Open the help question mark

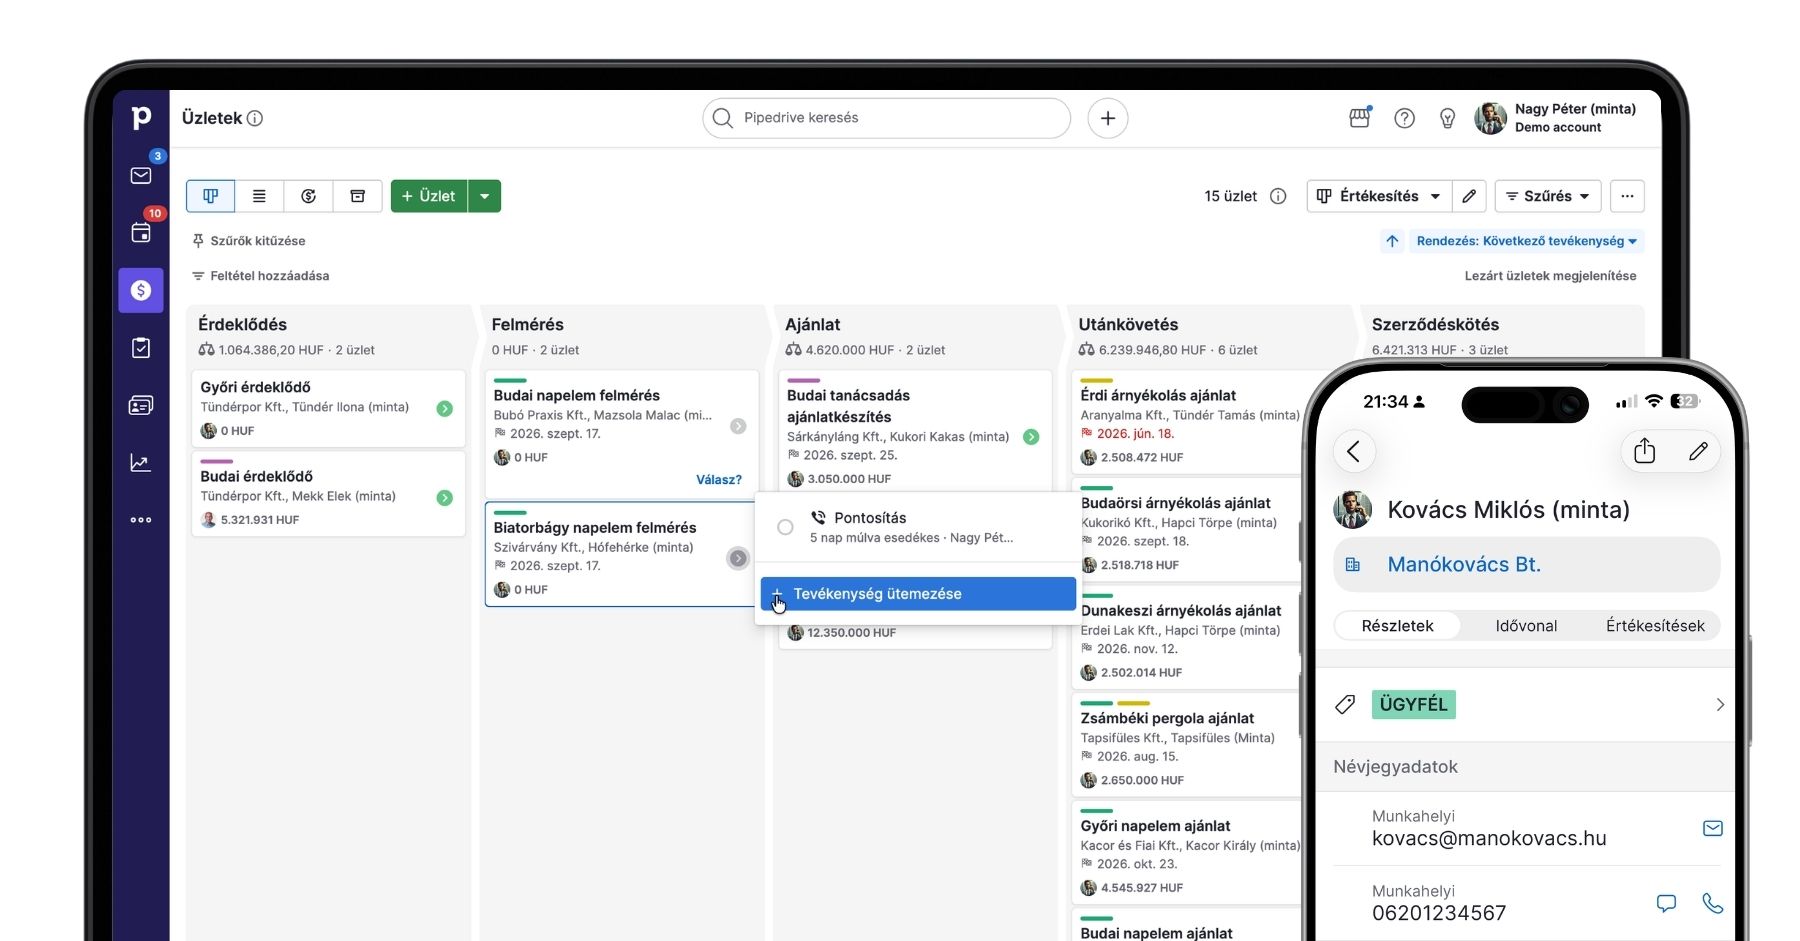click(x=1405, y=118)
